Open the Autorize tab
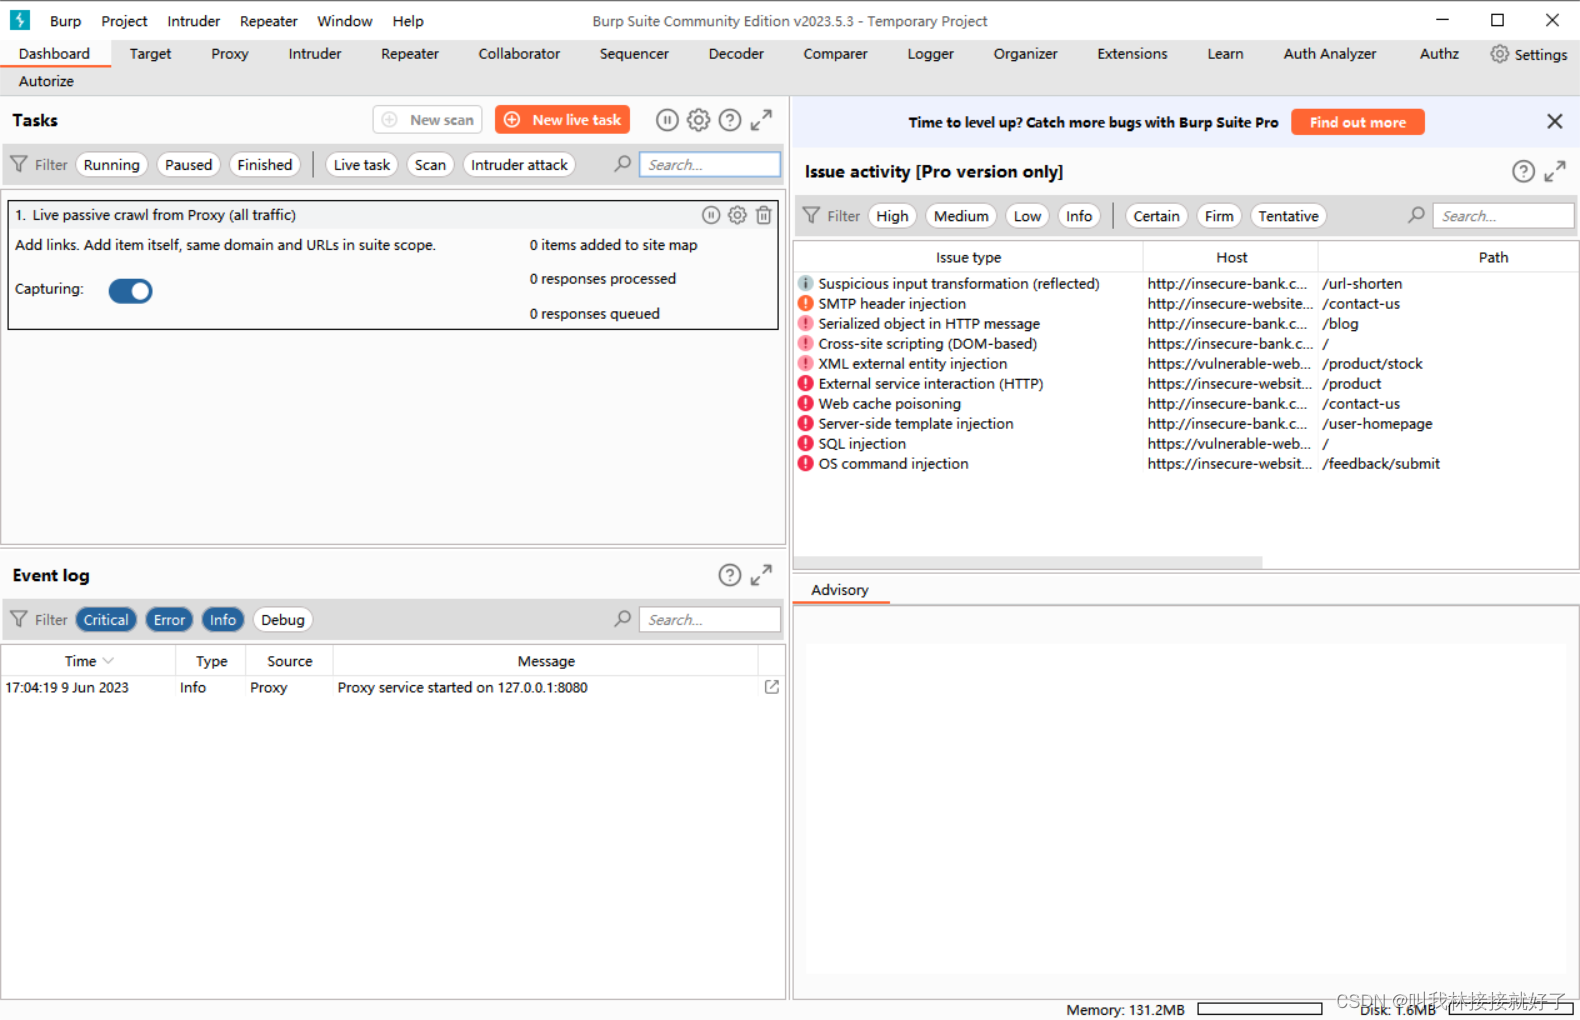 (x=46, y=82)
